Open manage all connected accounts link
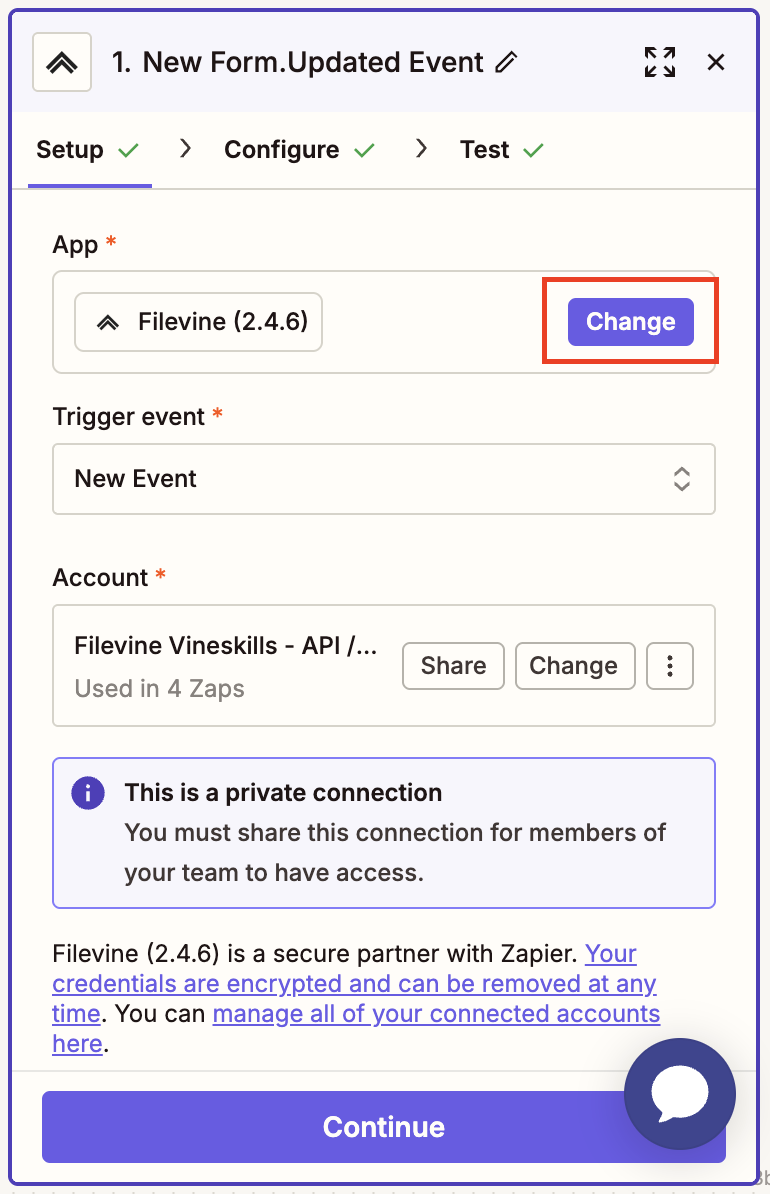770x1194 pixels. click(436, 1014)
